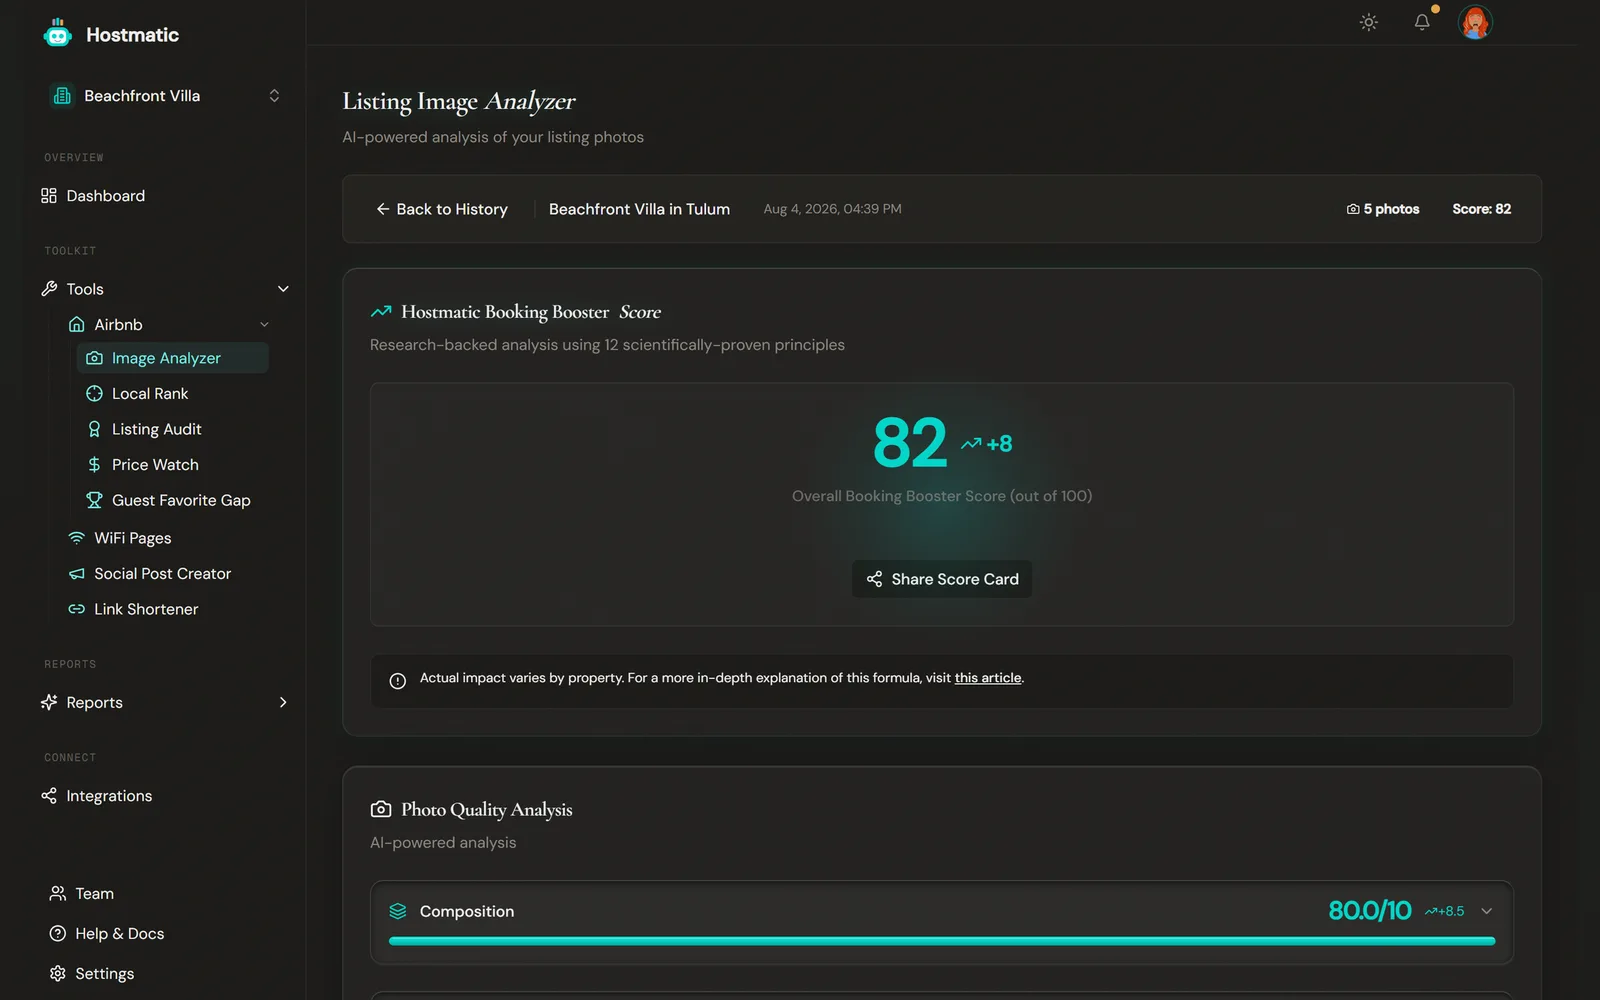This screenshot has width=1600, height=1000.
Task: Click the 'Score: 82' header text
Action: coord(1482,209)
